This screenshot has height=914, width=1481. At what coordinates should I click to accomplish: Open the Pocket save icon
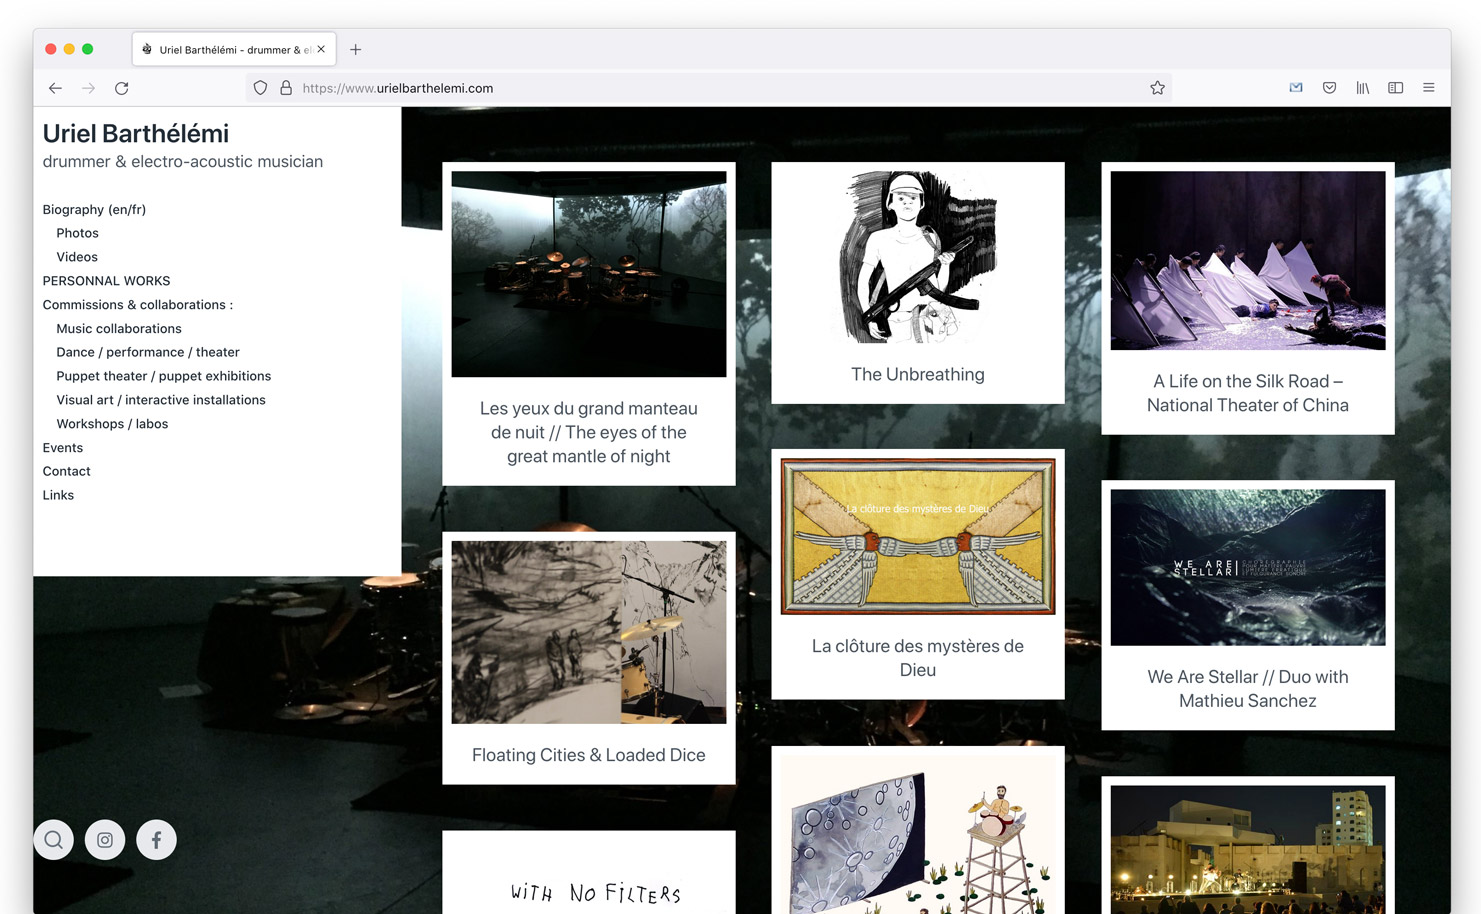coord(1329,88)
